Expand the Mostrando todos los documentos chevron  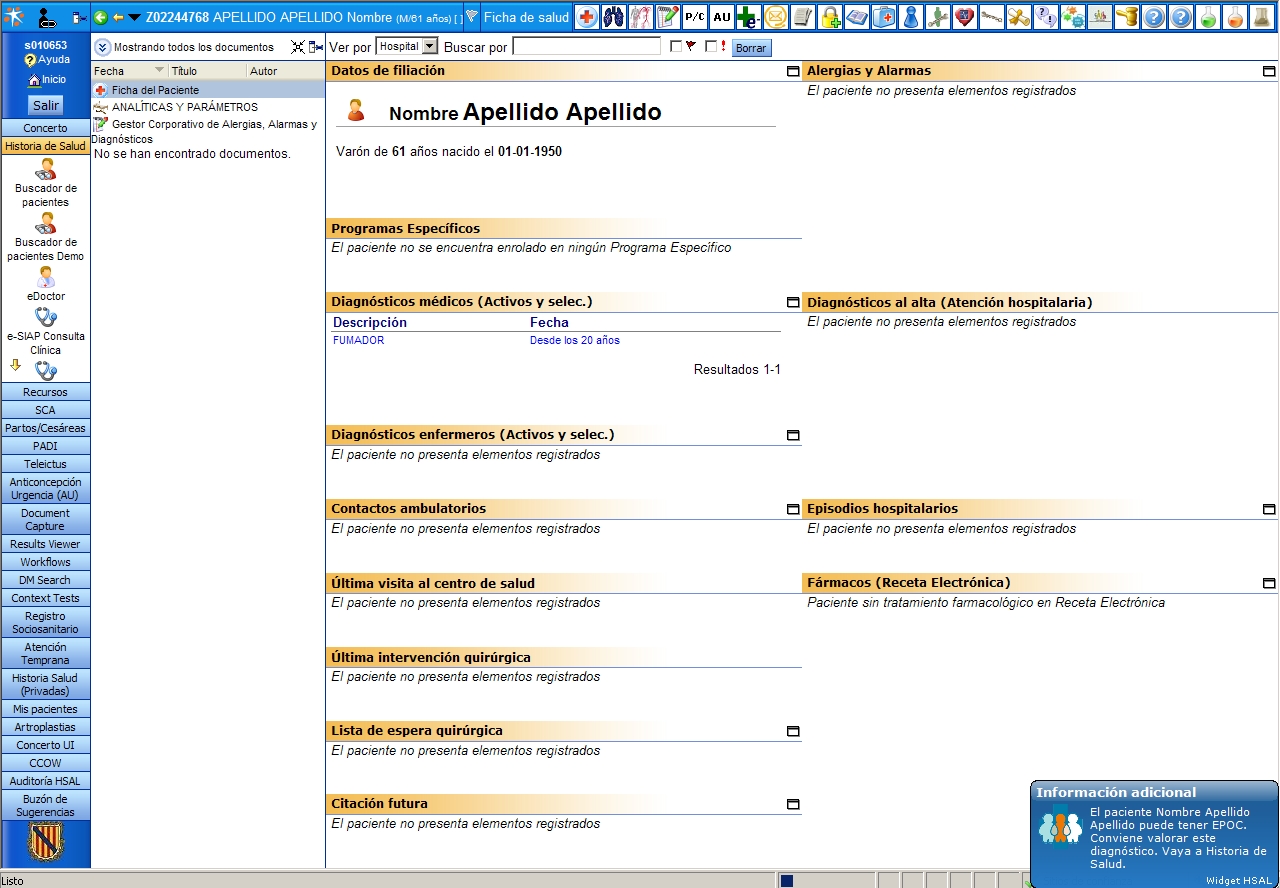102,47
